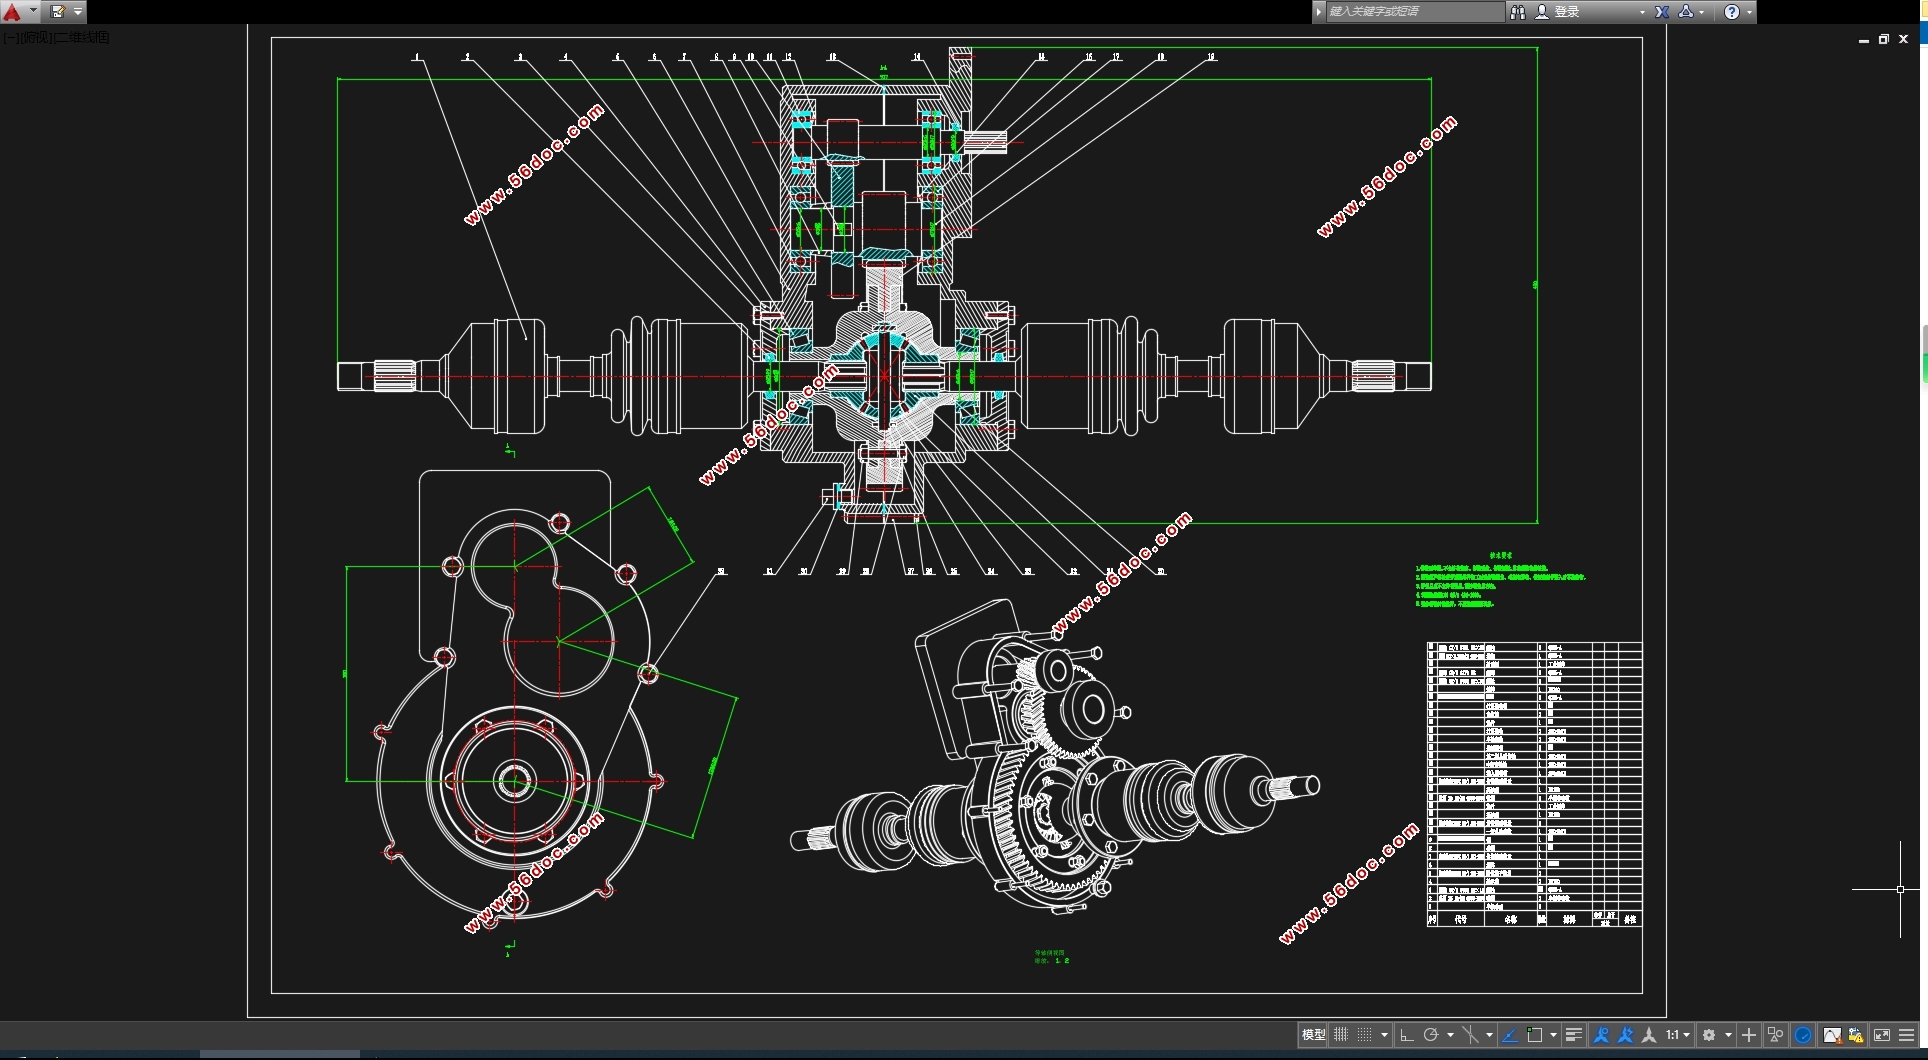Click the 二维线框 visual style label

[82, 38]
